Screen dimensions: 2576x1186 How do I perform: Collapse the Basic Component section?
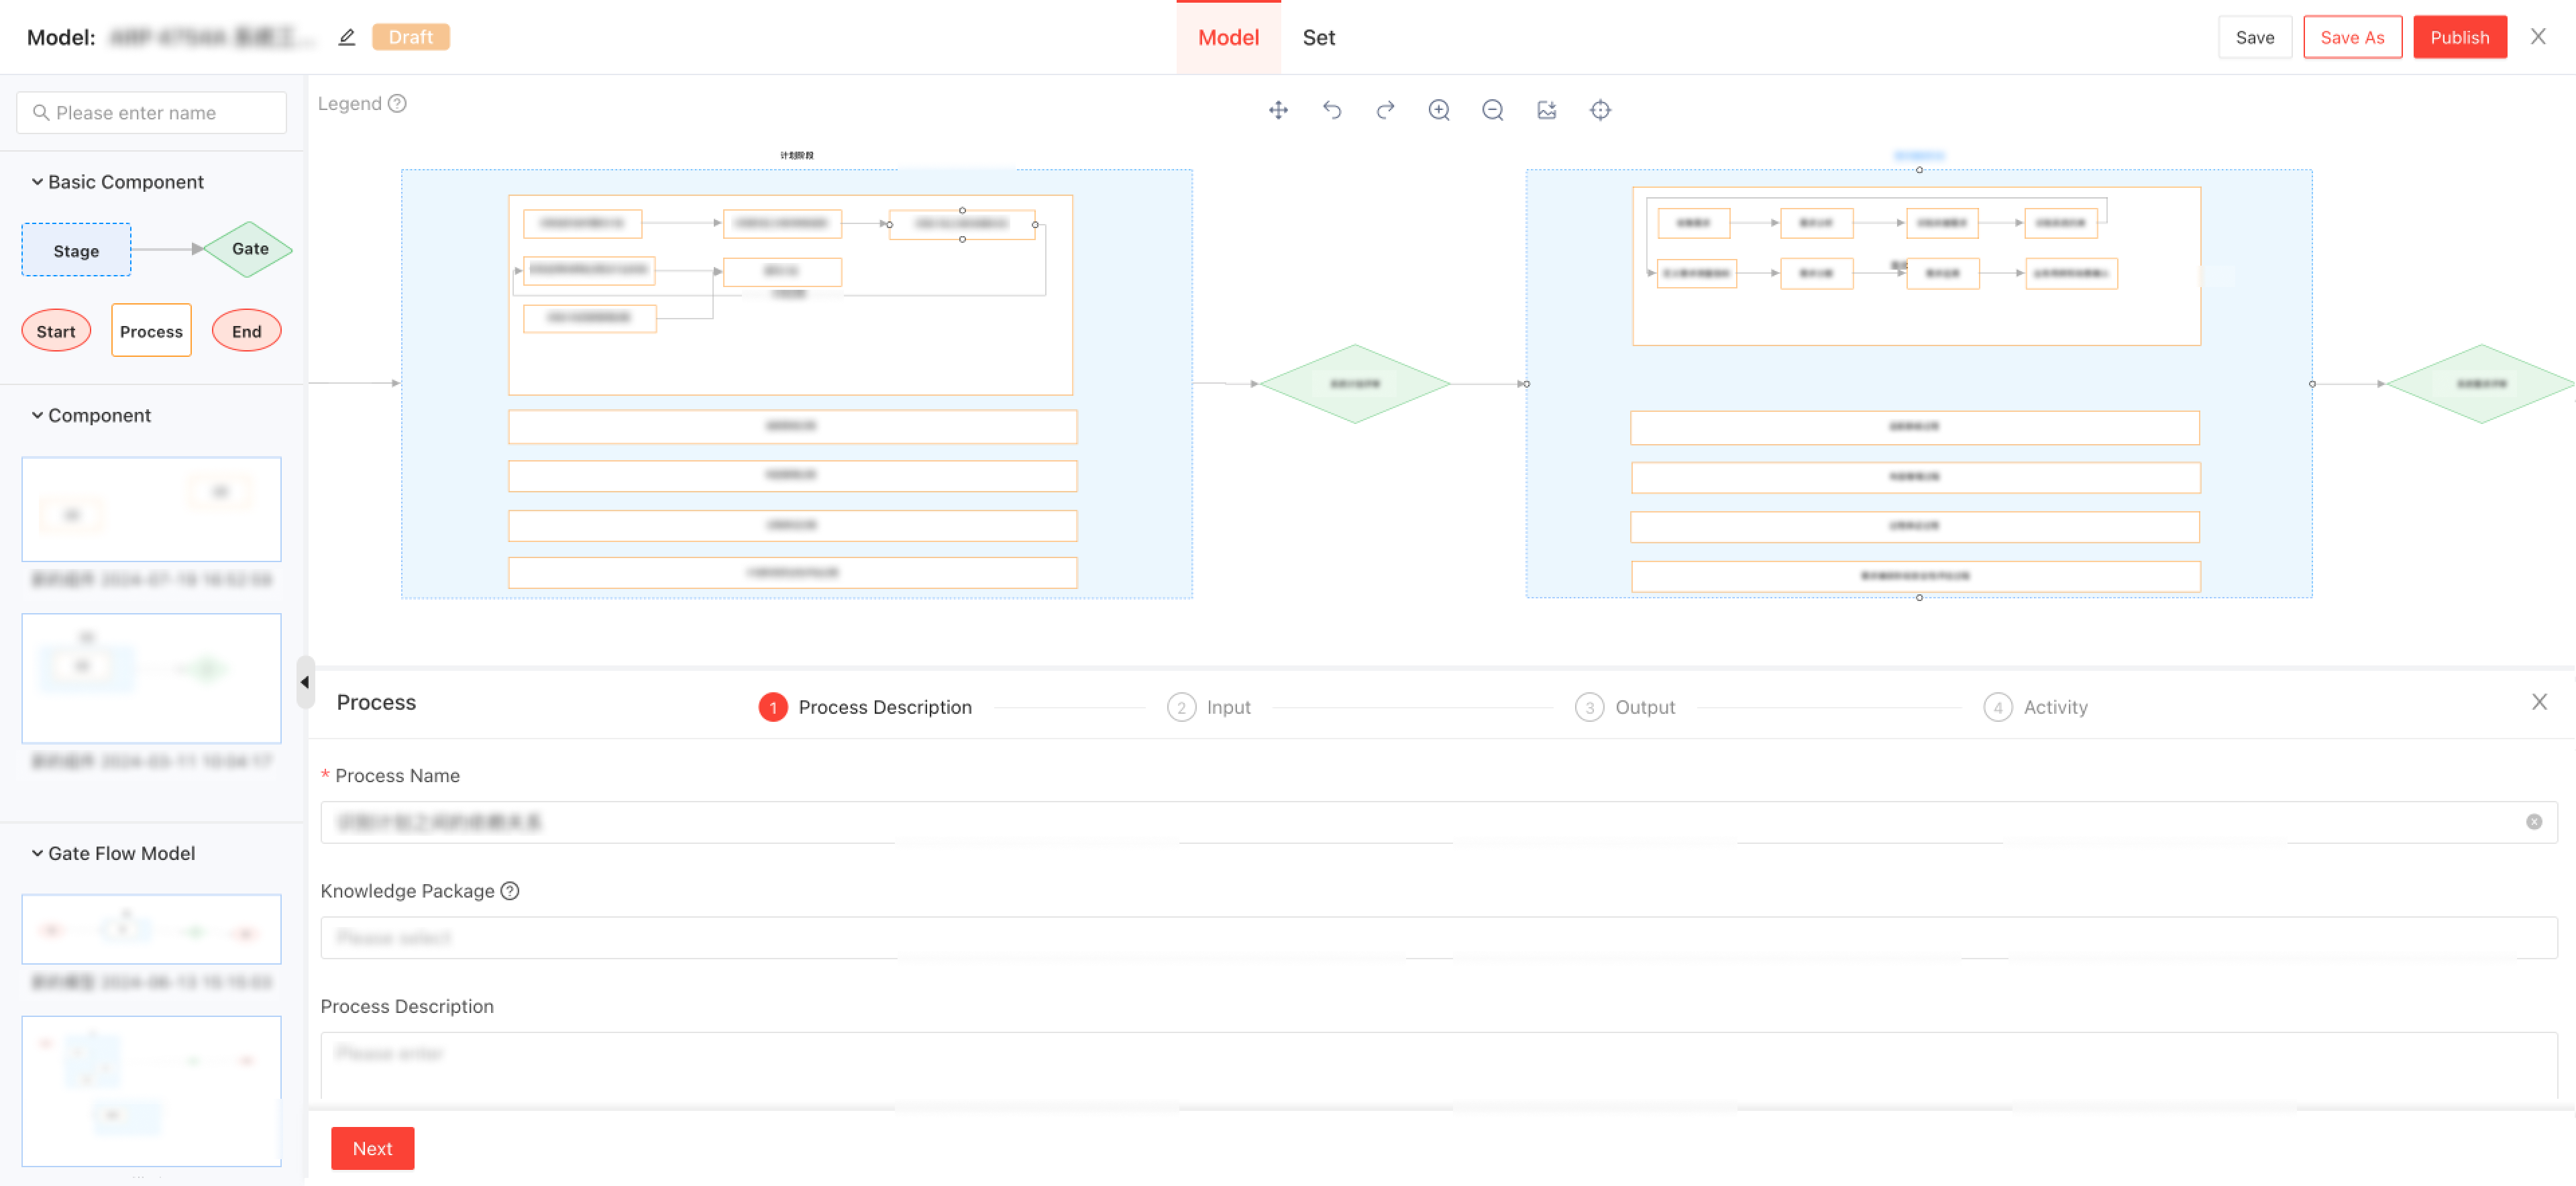coord(37,182)
